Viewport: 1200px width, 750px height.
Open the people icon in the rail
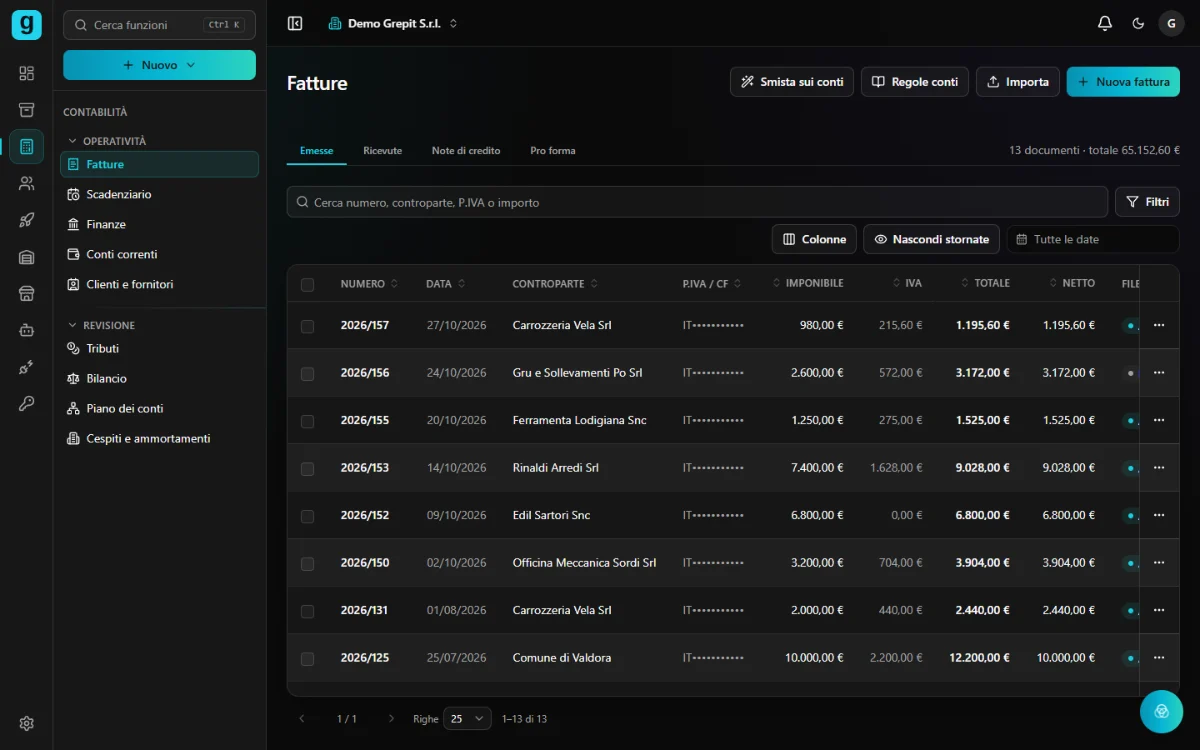pyautogui.click(x=26, y=183)
